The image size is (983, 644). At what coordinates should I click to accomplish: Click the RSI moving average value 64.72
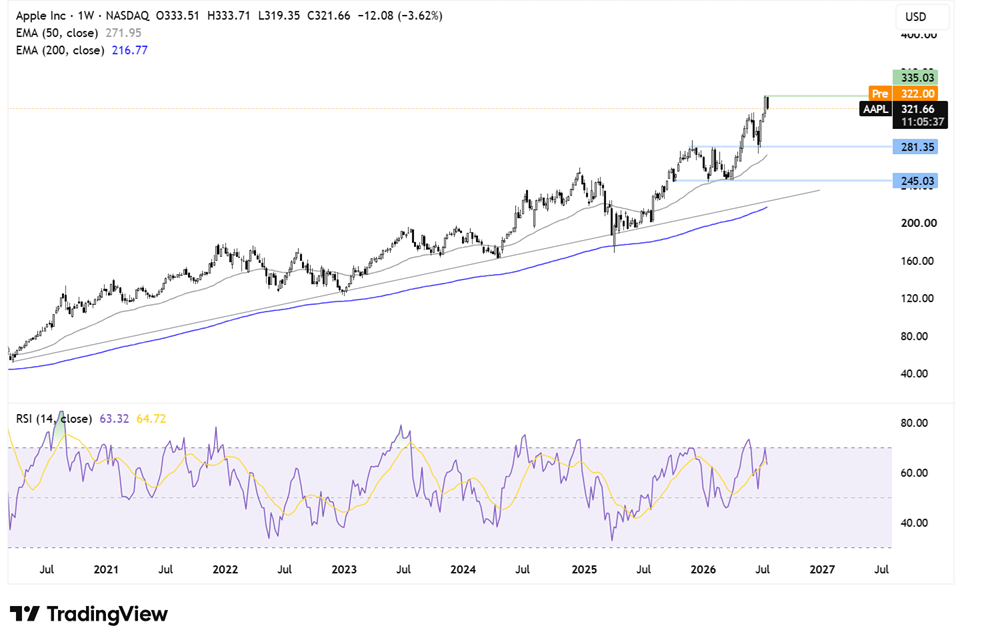tap(151, 418)
